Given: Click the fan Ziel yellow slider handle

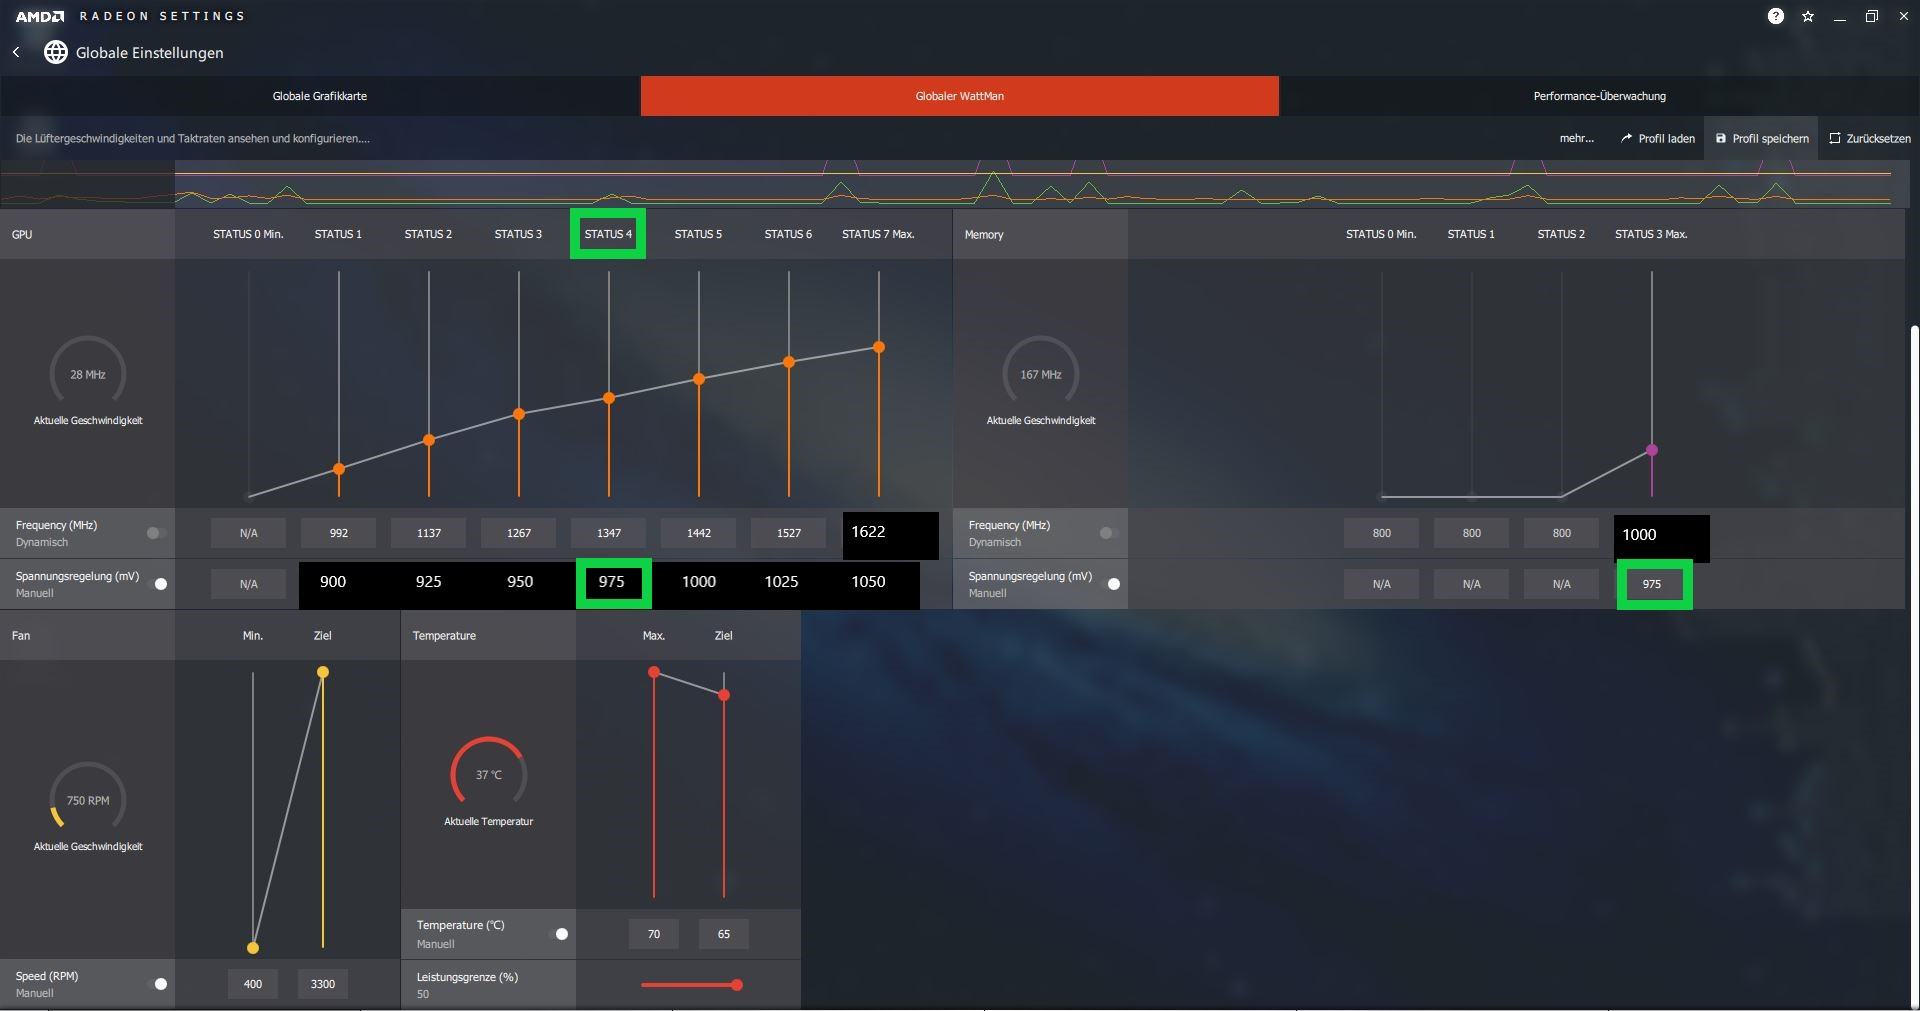Looking at the screenshot, I should tap(323, 672).
